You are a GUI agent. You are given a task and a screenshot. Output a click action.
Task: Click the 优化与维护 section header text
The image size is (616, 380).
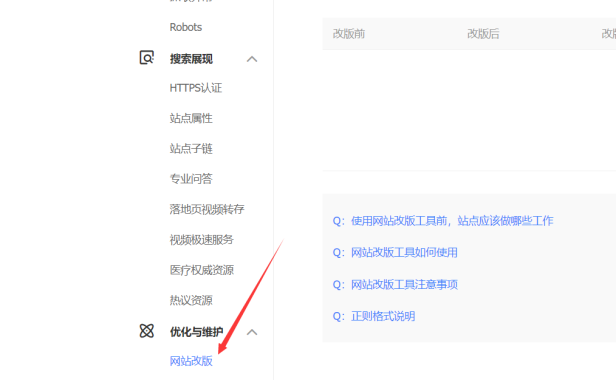pyautogui.click(x=196, y=332)
